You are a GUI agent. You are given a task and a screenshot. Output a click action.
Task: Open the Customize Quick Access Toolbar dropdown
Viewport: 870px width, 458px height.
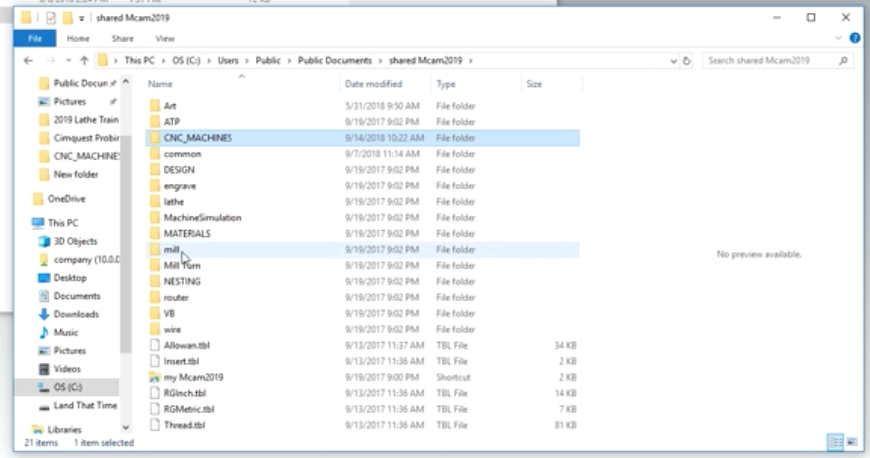(x=82, y=18)
